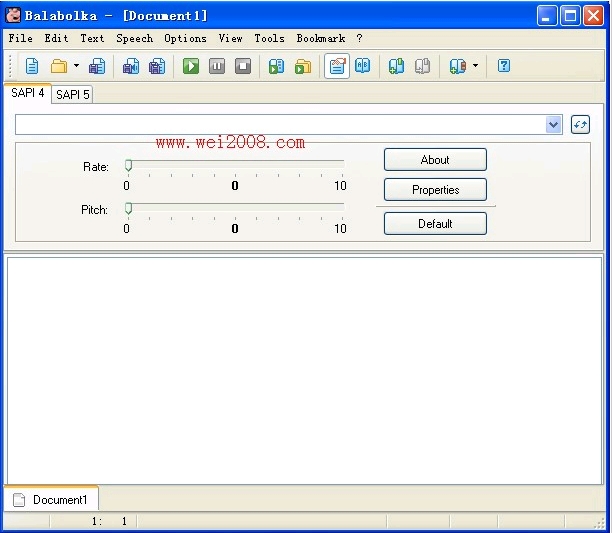Viewport: 612px width, 533px height.
Task: Open Help with the question mark icon
Action: click(504, 66)
